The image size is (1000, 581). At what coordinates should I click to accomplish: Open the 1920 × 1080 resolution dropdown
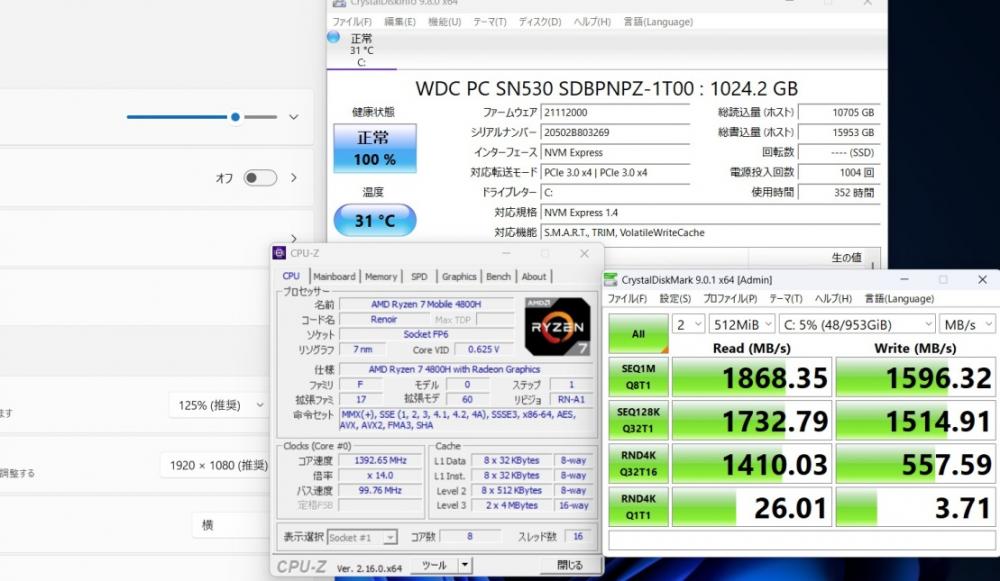[x=217, y=466]
